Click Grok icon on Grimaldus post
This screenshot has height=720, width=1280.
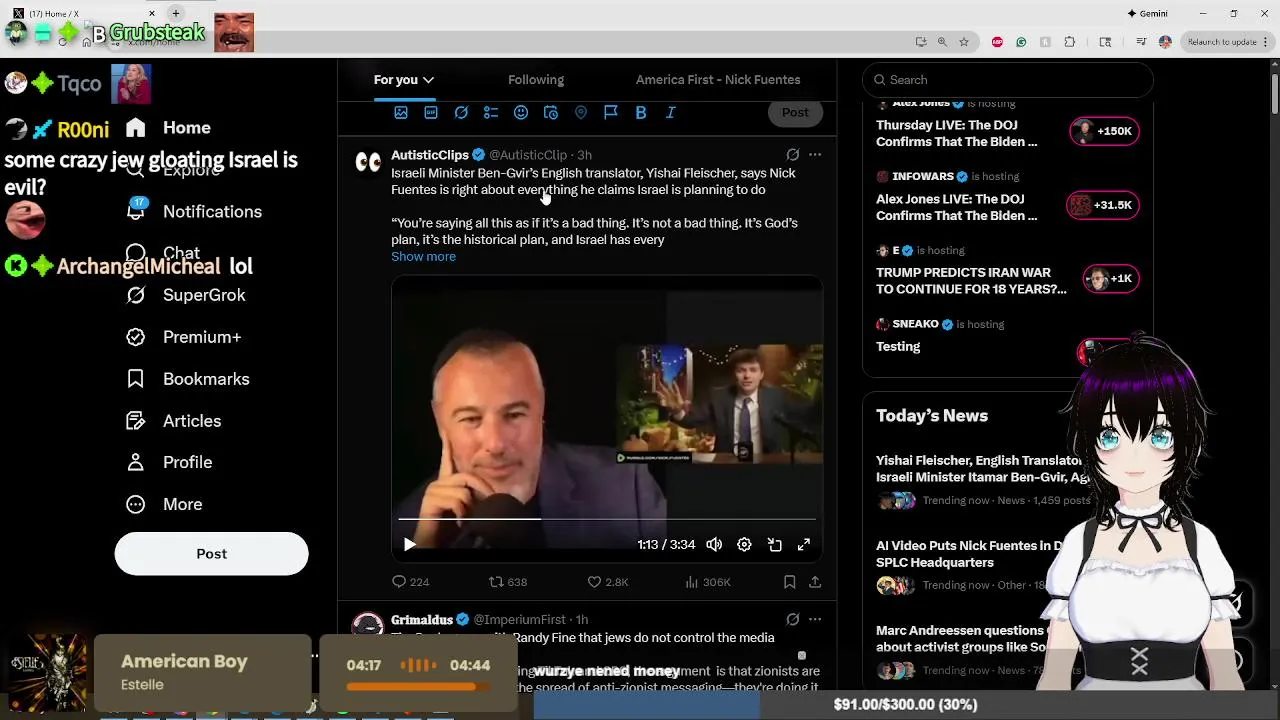tap(792, 620)
